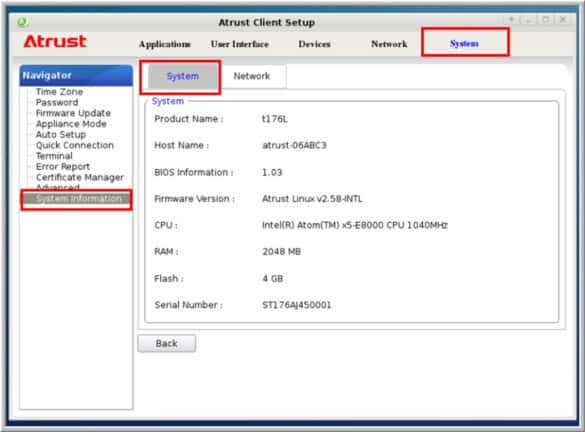Click the green window icon in title bar

point(22,22)
